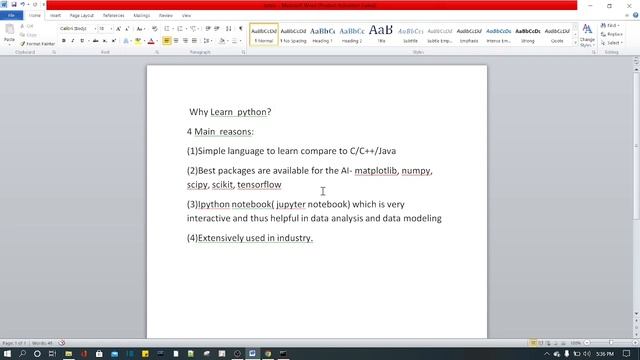Switch to the References tab
The image size is (640, 360).
tap(113, 16)
